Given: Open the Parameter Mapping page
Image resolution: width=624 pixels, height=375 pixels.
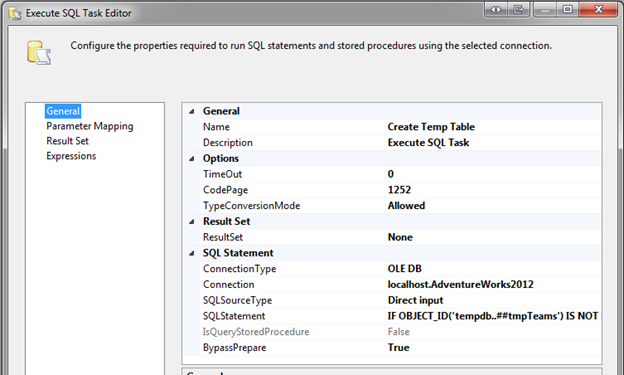Looking at the screenshot, I should pos(90,126).
